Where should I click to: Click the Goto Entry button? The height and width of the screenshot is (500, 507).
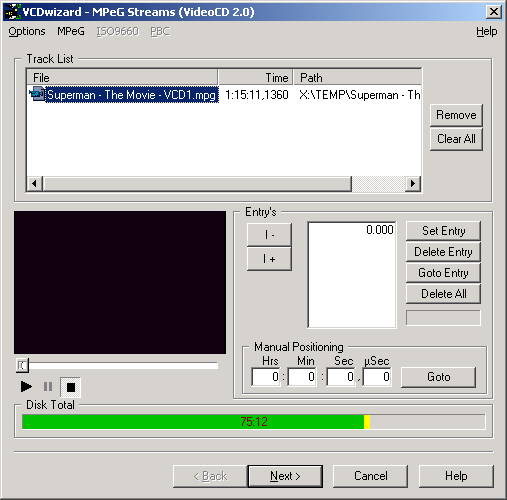[443, 273]
